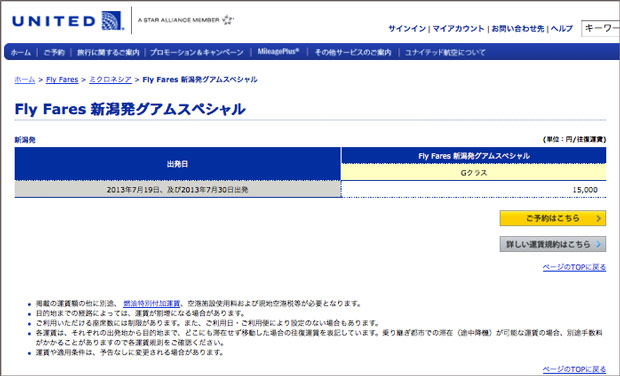
Task: Click the 単位：円/往復運賃 note
Action: (574, 139)
